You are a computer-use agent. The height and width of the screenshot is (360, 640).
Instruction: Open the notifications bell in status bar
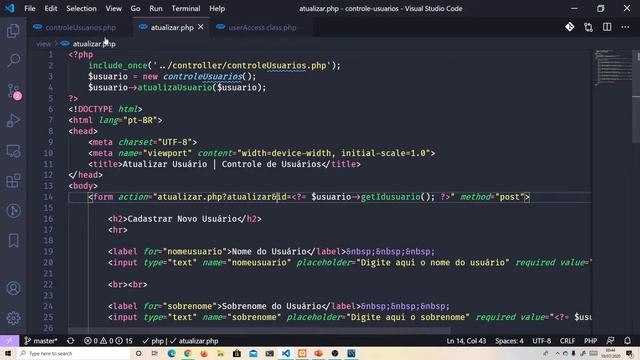pos(627,340)
